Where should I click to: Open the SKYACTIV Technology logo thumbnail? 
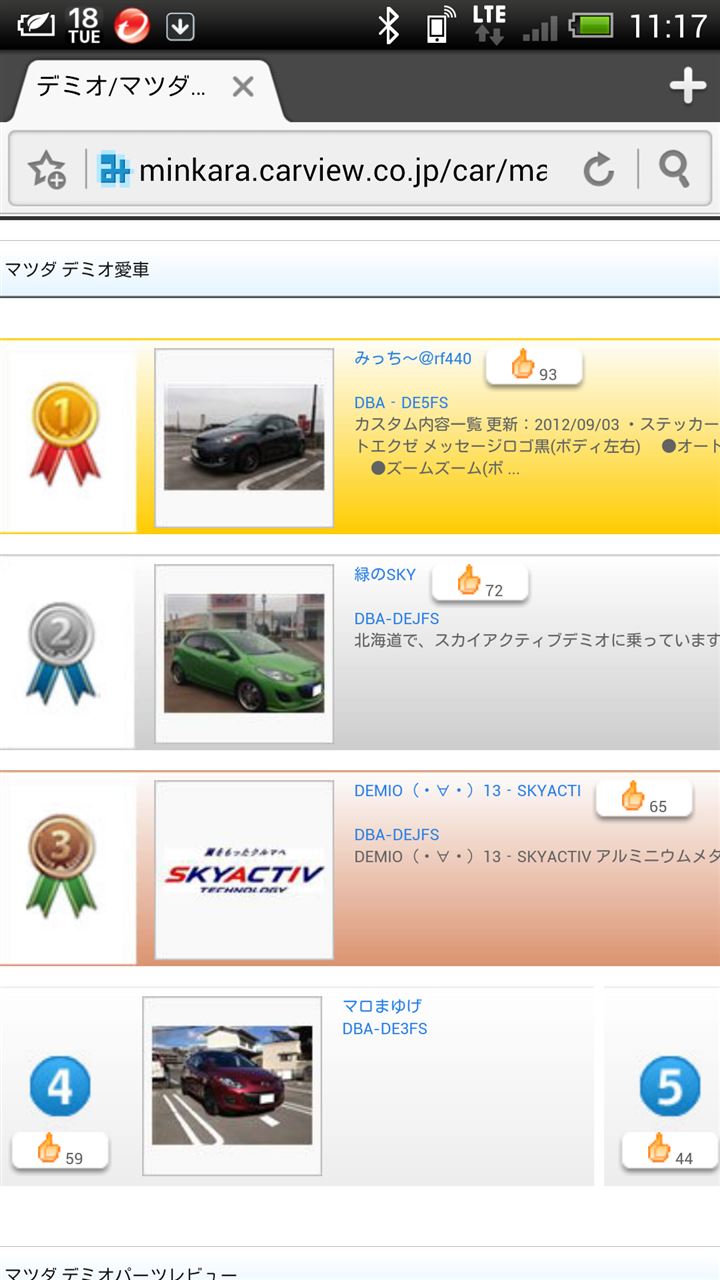pyautogui.click(x=244, y=870)
